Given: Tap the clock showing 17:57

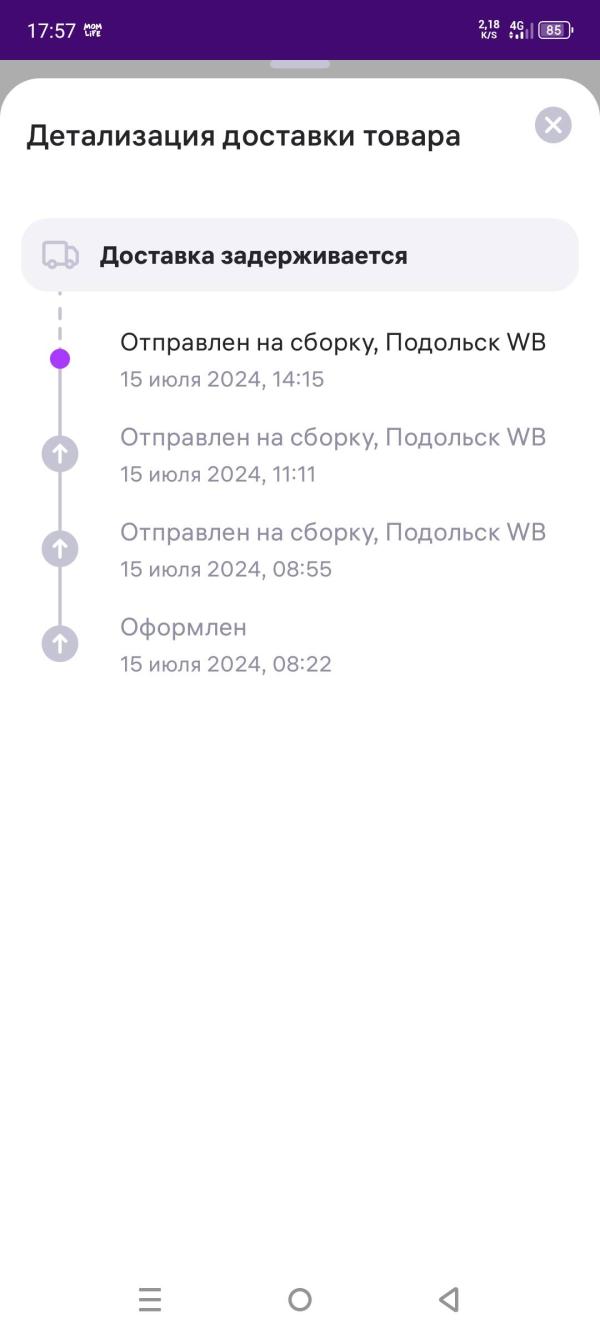Looking at the screenshot, I should coord(51,31).
